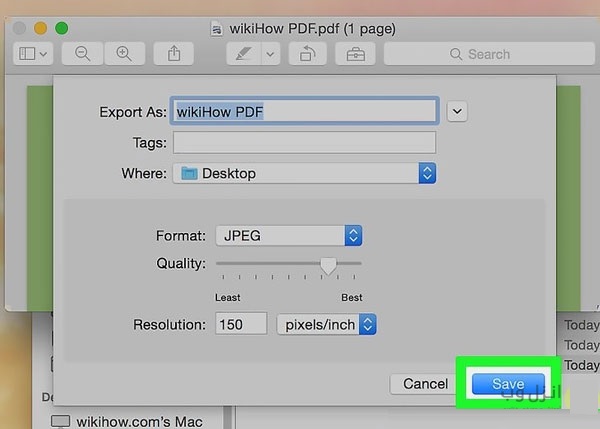Image resolution: width=600 pixels, height=429 pixels.
Task: Click the zoom in magnifier icon
Action: point(124,54)
